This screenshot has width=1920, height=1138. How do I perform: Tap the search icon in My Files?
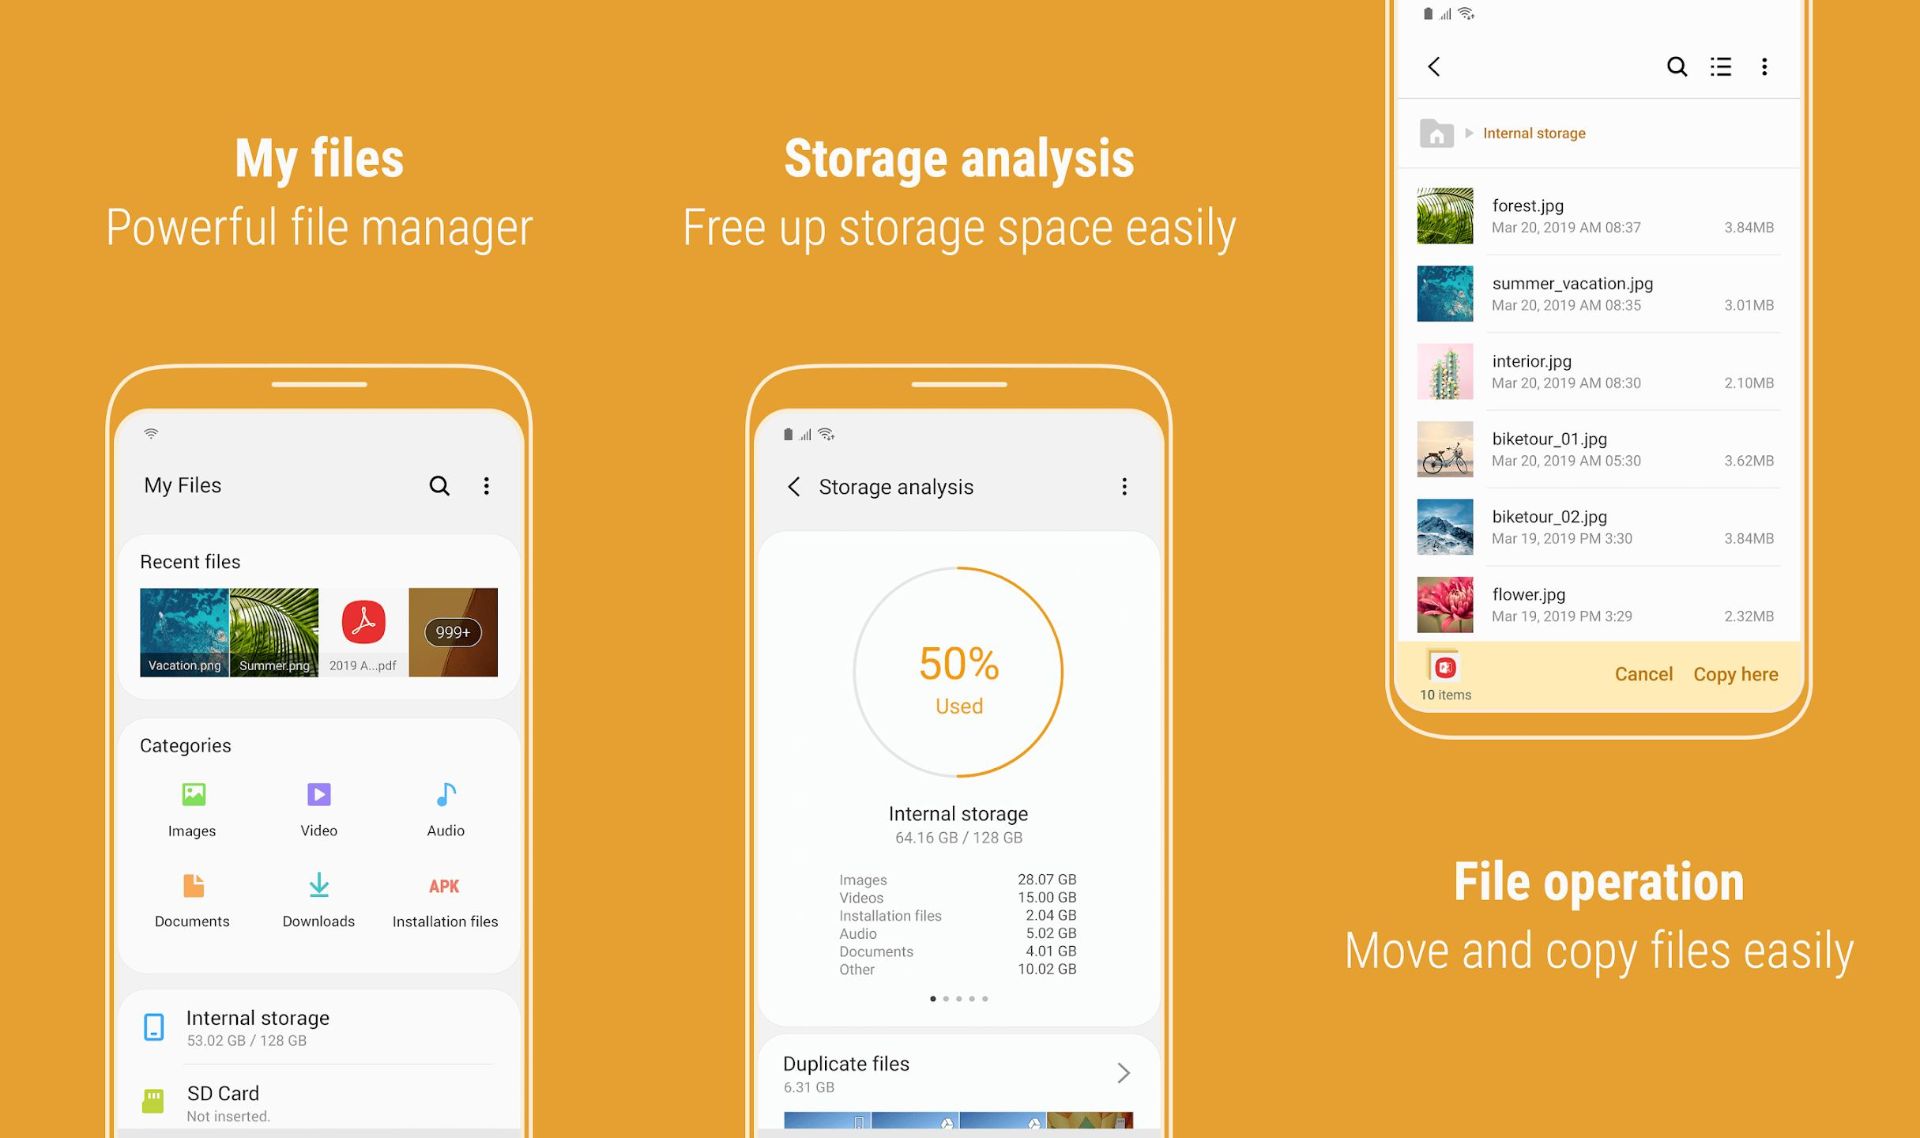click(x=439, y=485)
